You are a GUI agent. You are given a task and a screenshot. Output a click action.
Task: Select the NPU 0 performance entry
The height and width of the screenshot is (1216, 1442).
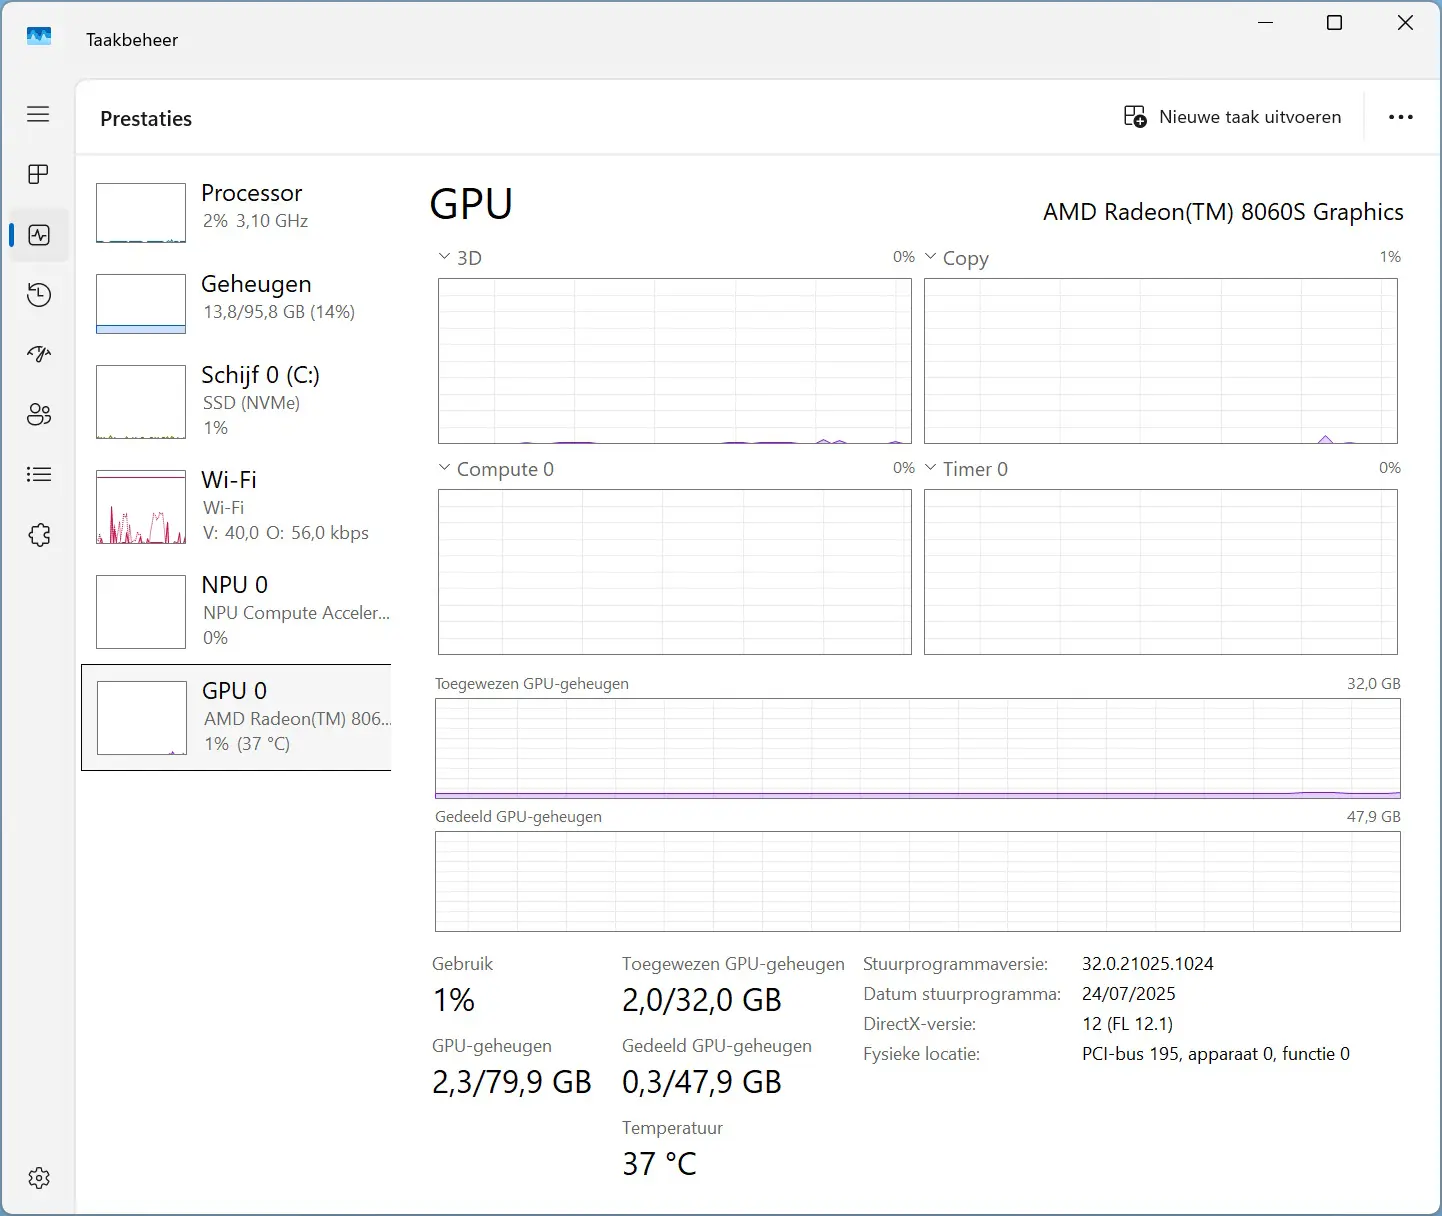coord(236,611)
